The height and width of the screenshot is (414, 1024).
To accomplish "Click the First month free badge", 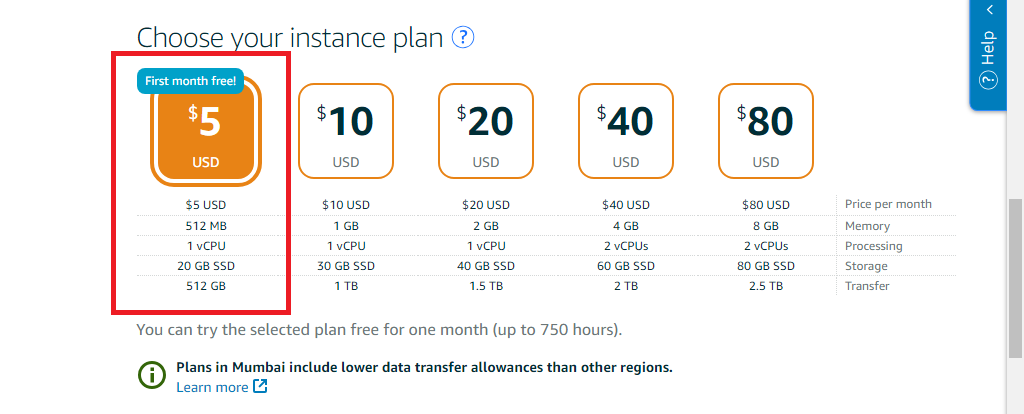I will 190,81.
